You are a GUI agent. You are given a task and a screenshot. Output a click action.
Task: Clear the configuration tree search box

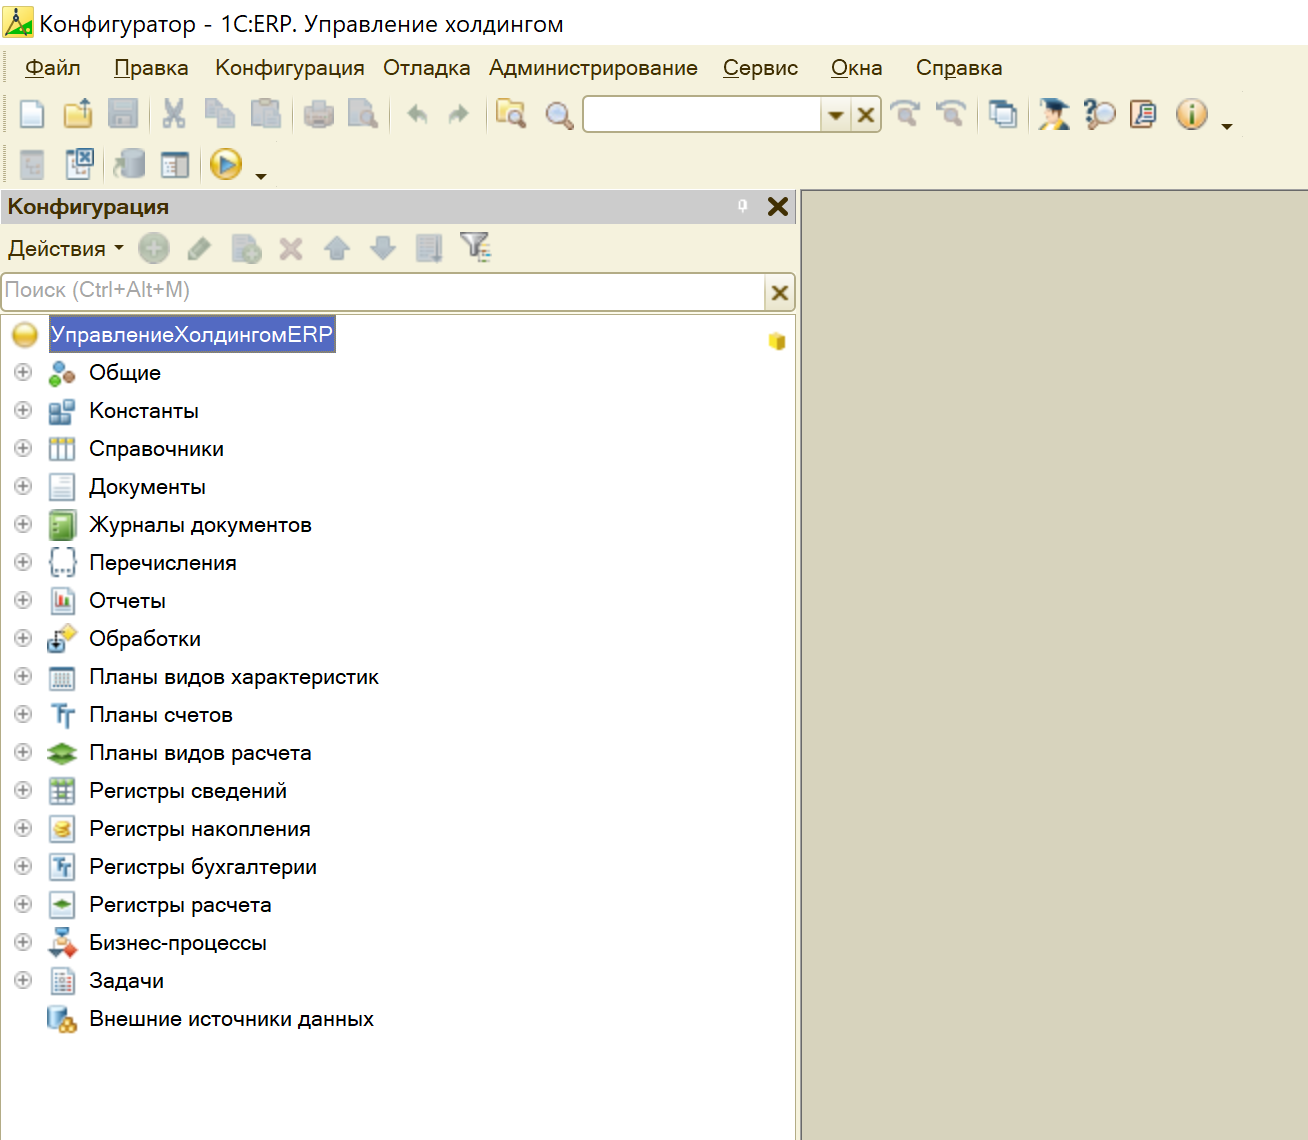coord(780,293)
